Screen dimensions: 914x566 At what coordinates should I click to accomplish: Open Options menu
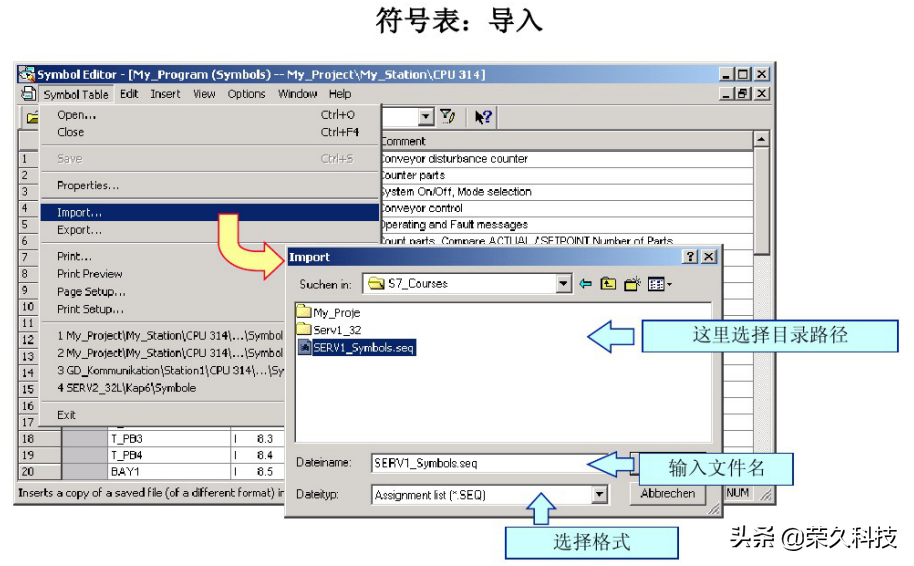[x=246, y=94]
